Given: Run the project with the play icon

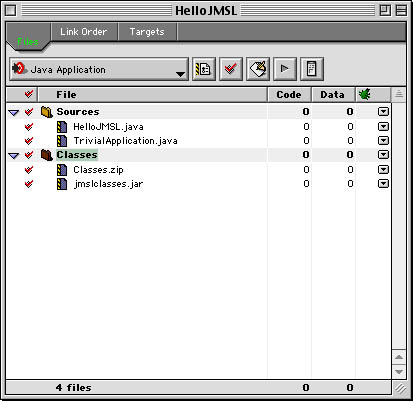Looking at the screenshot, I should [285, 69].
